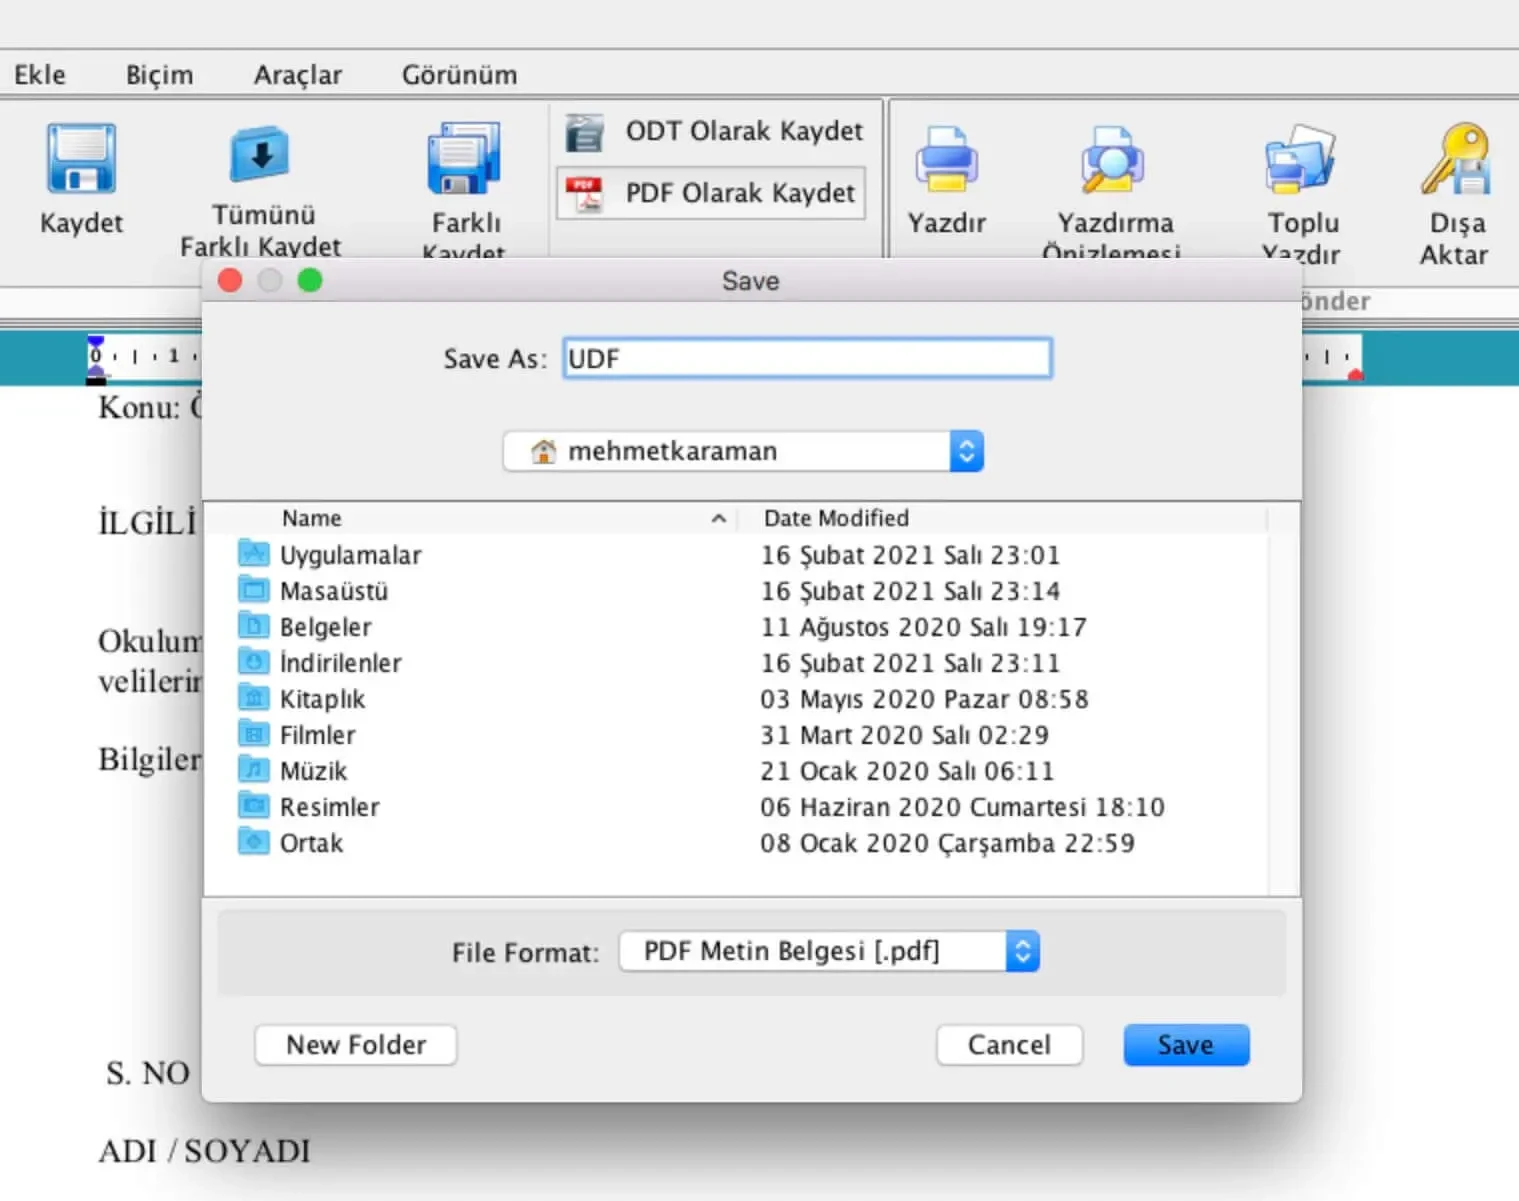Expand the File Format dropdown
The image size is (1519, 1201).
pos(829,951)
